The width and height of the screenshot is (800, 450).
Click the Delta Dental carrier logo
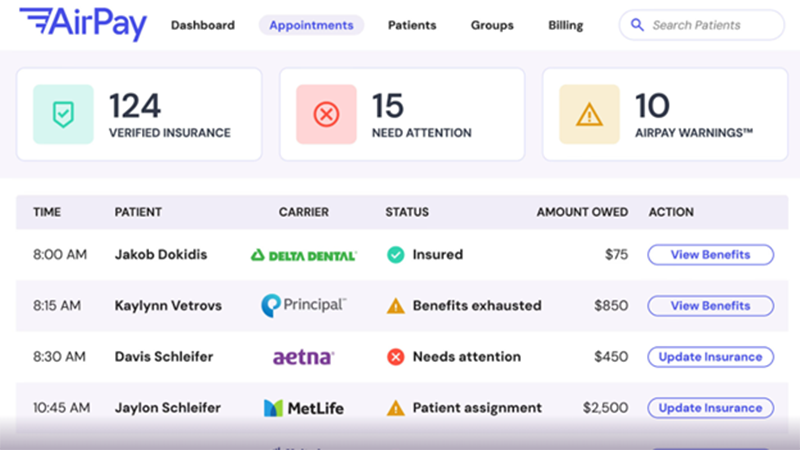point(303,255)
